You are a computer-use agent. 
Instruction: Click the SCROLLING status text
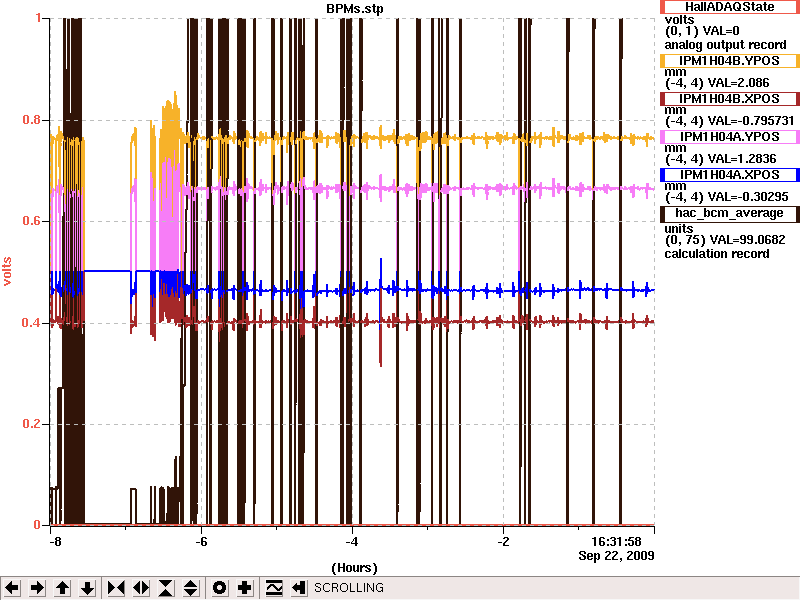pos(349,588)
